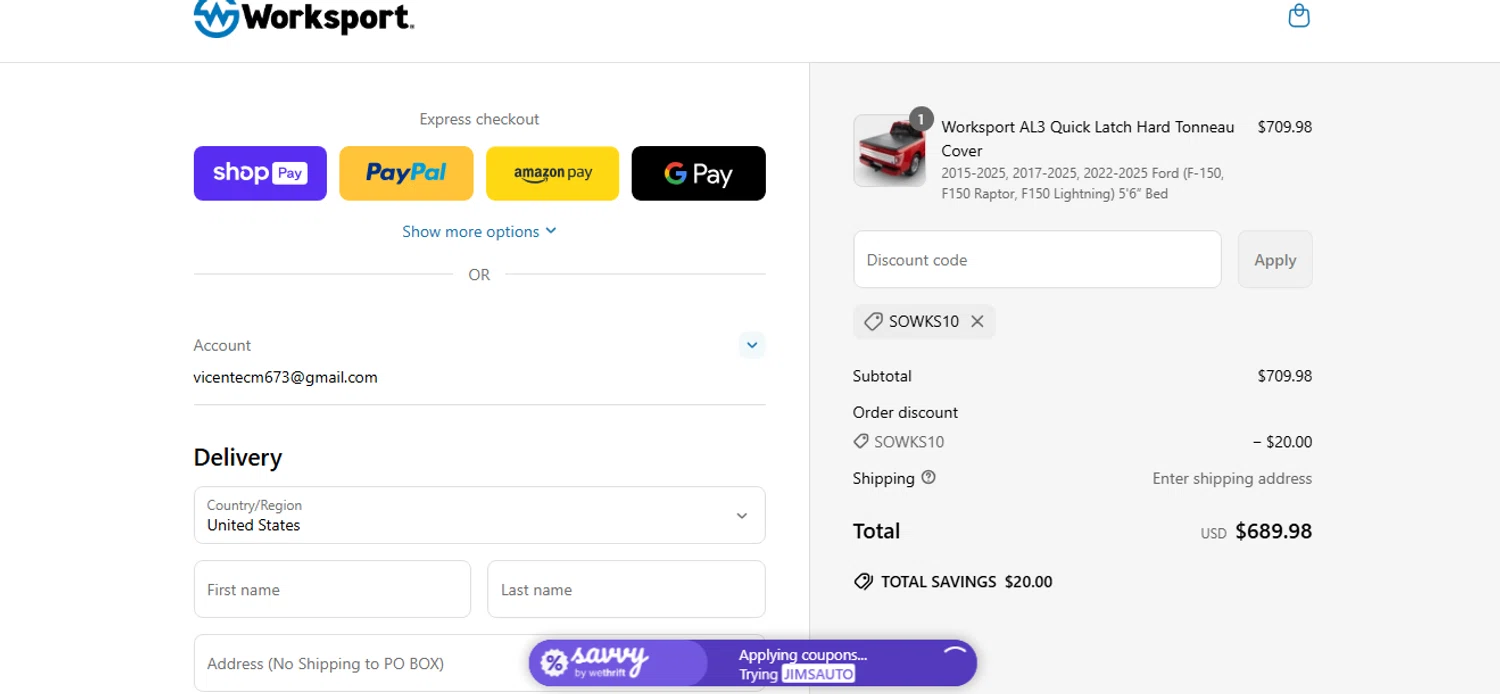1500x694 pixels.
Task: Expand Show more options
Action: pyautogui.click(x=479, y=231)
